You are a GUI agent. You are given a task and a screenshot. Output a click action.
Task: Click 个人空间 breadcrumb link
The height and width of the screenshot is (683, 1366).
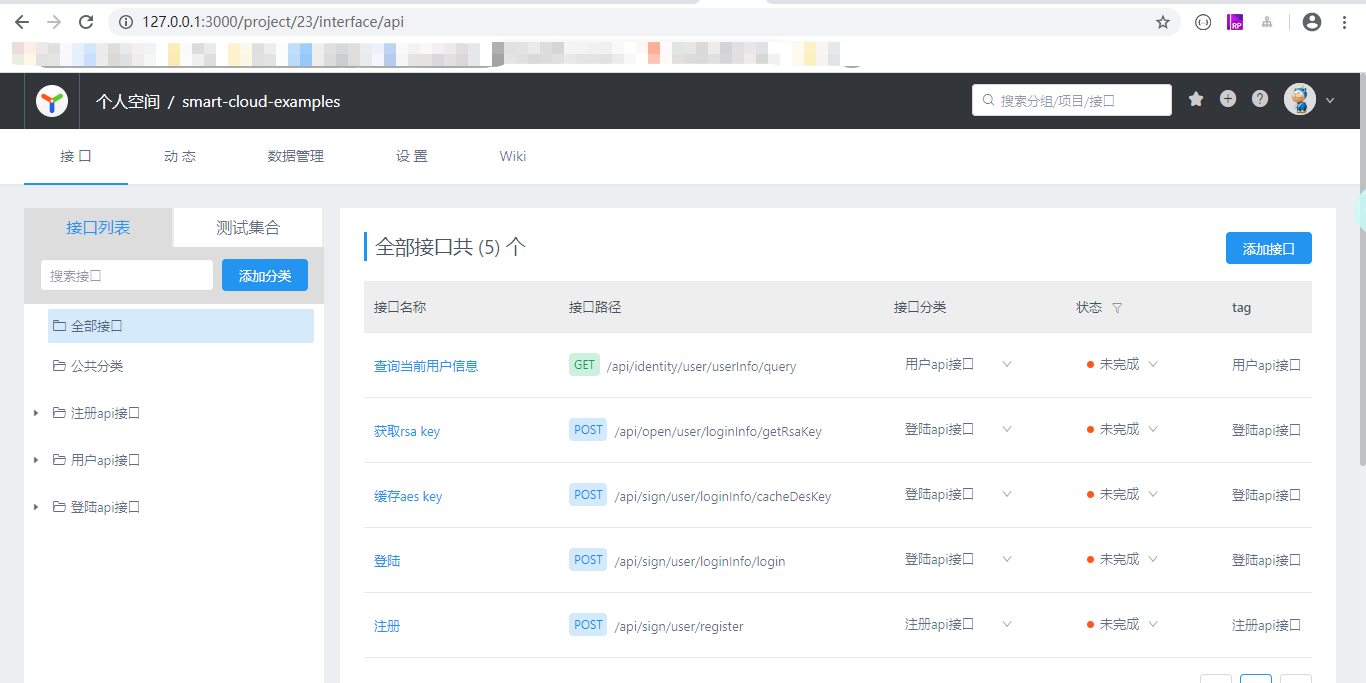pyautogui.click(x=128, y=101)
